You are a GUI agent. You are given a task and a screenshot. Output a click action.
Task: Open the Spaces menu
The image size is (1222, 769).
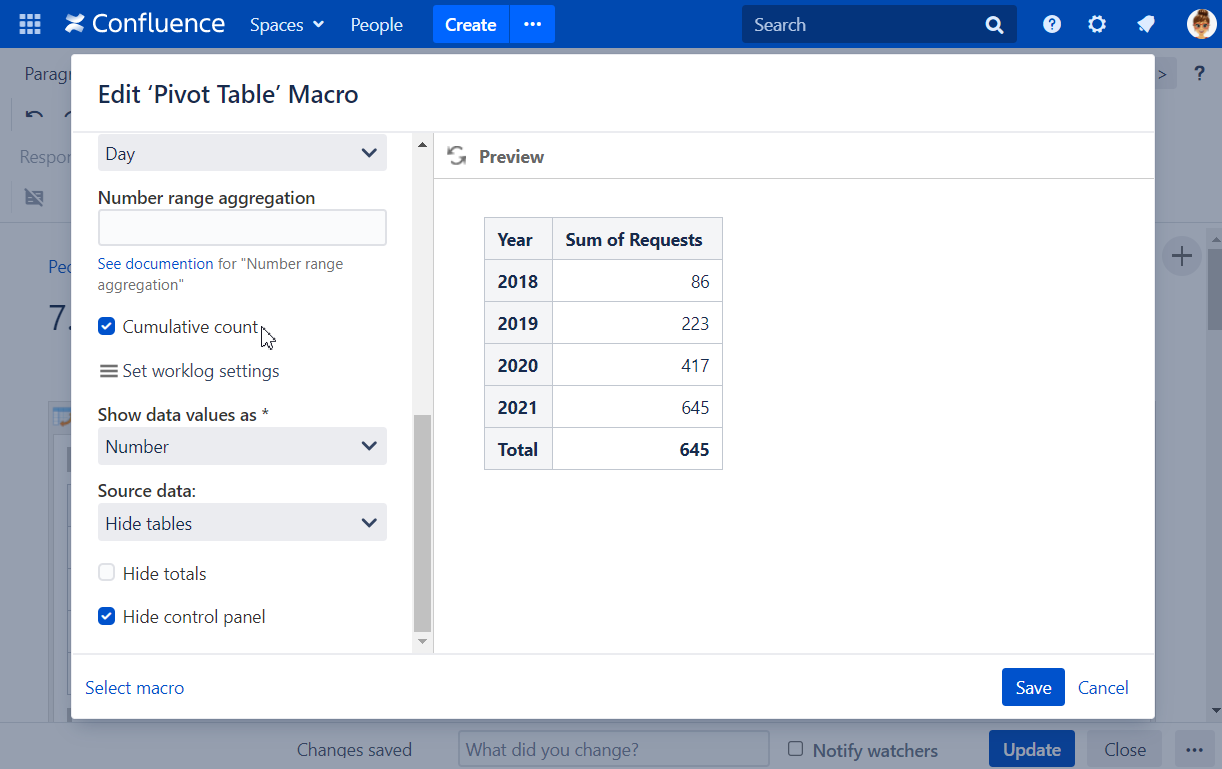click(x=287, y=25)
